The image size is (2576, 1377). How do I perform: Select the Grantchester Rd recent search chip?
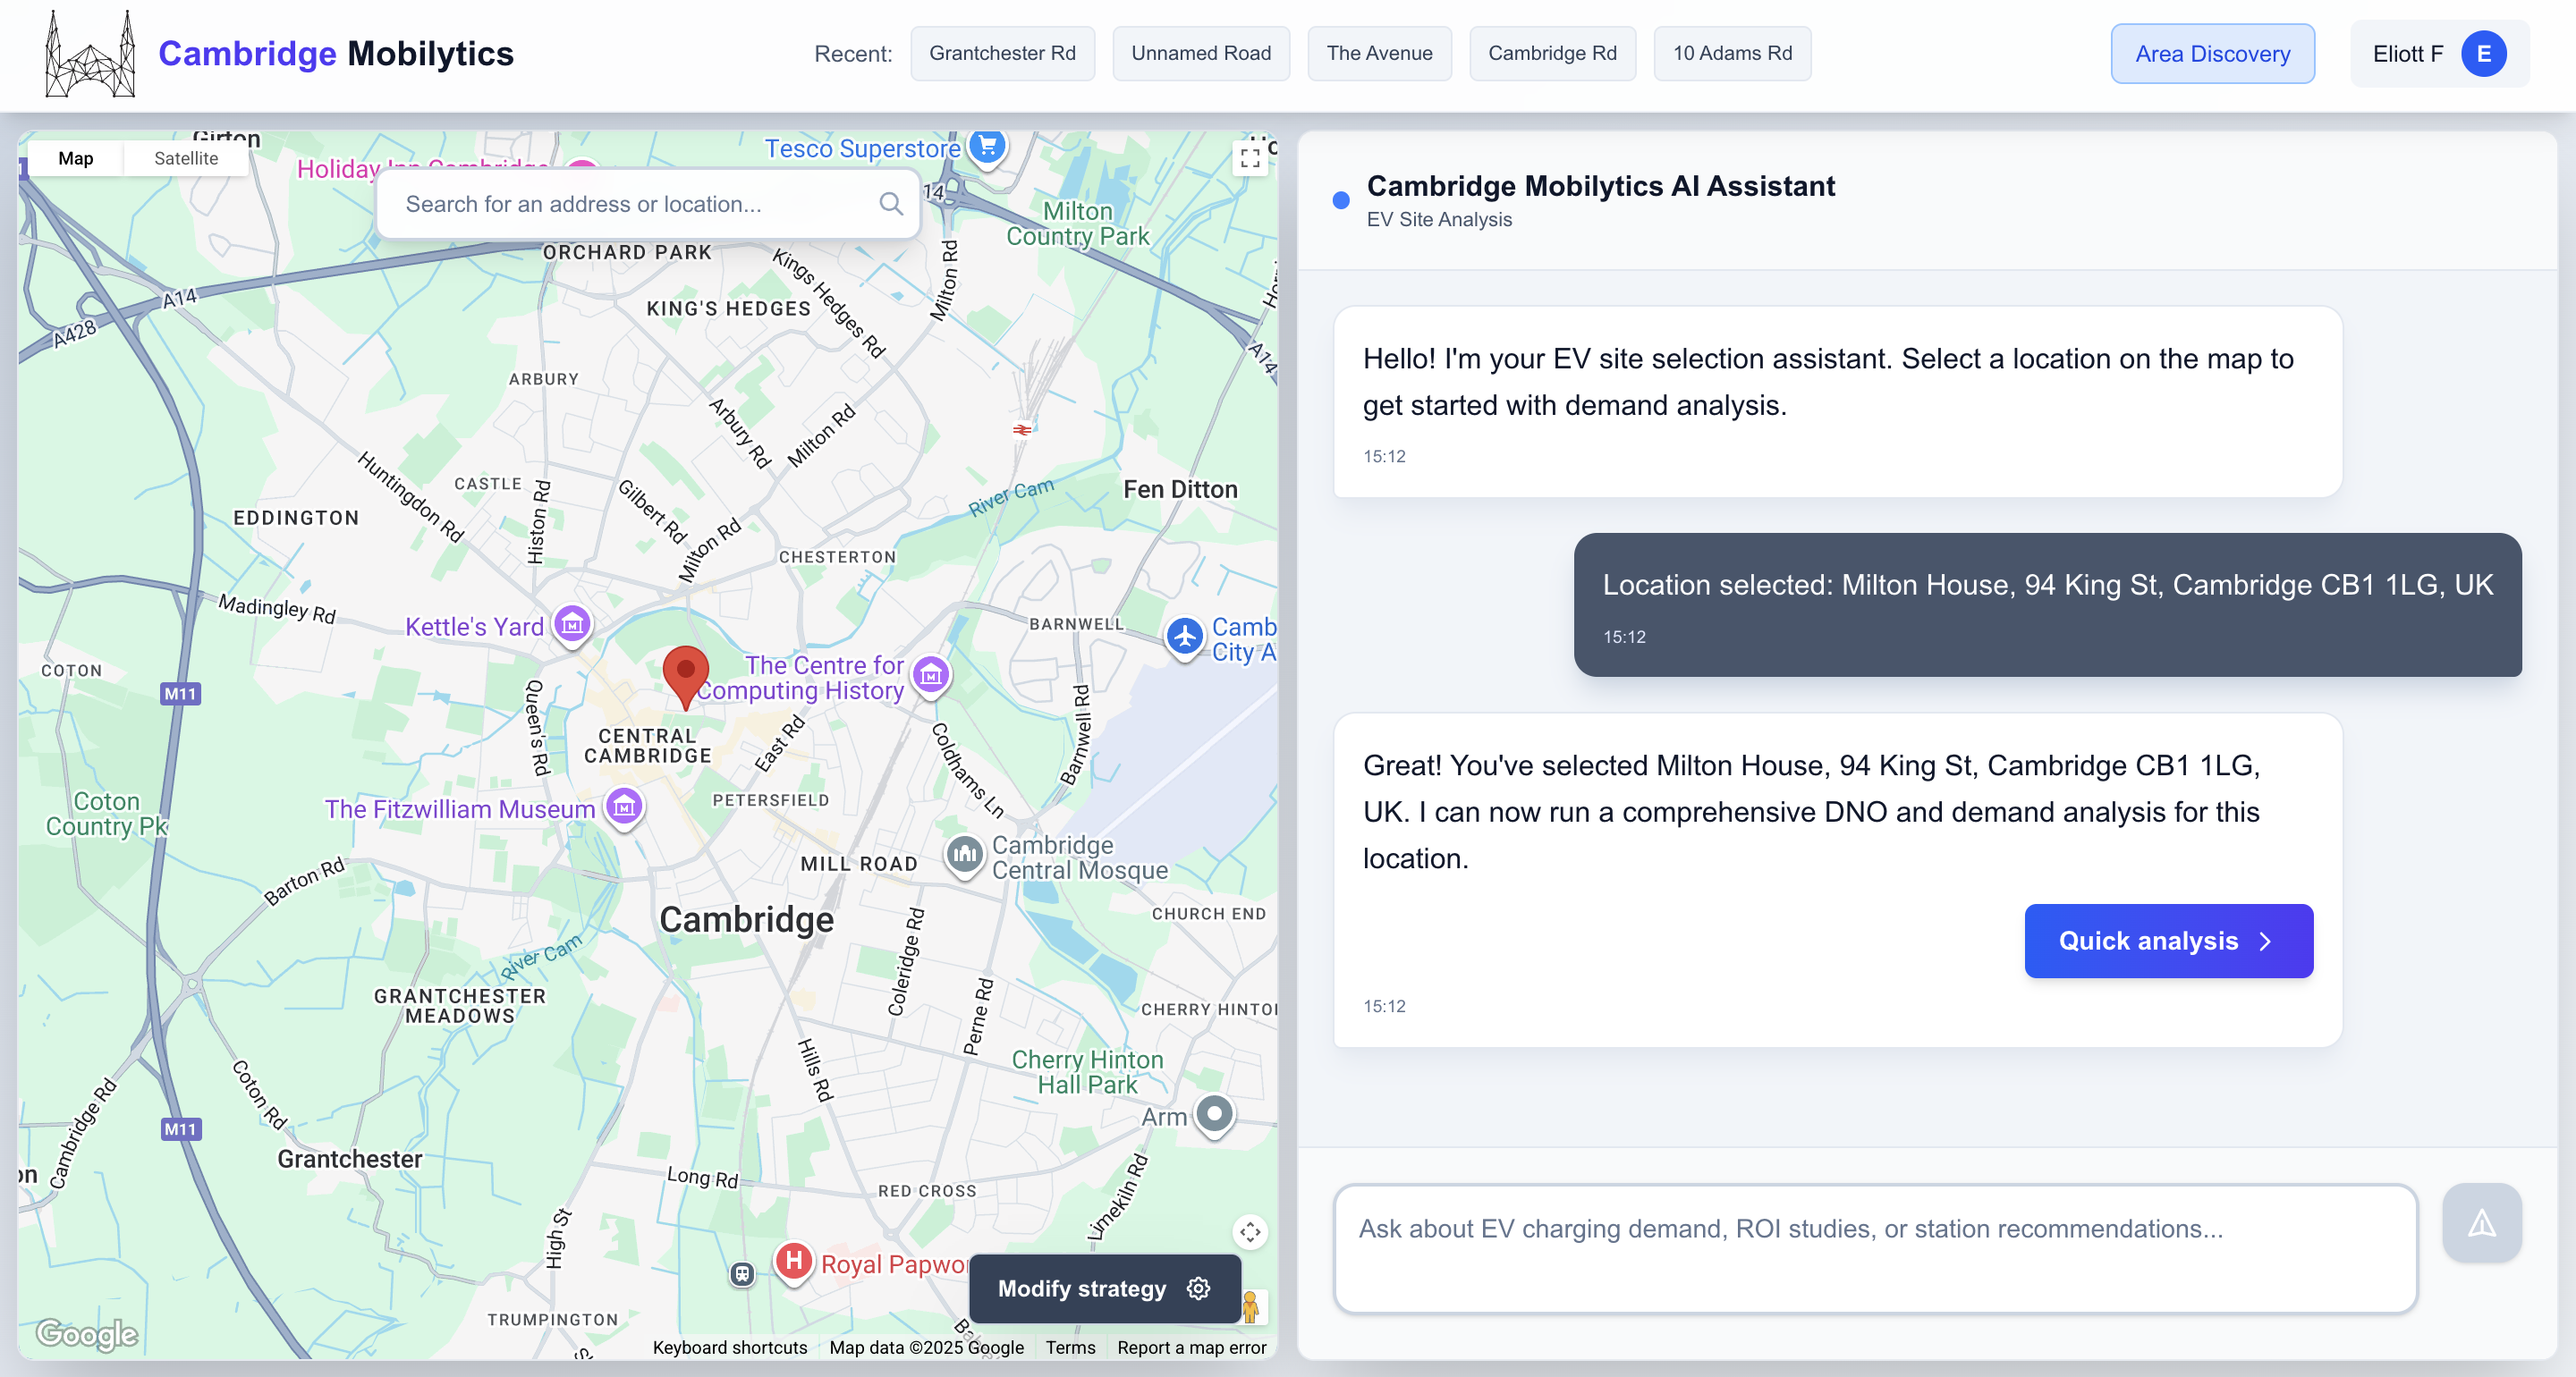1002,53
